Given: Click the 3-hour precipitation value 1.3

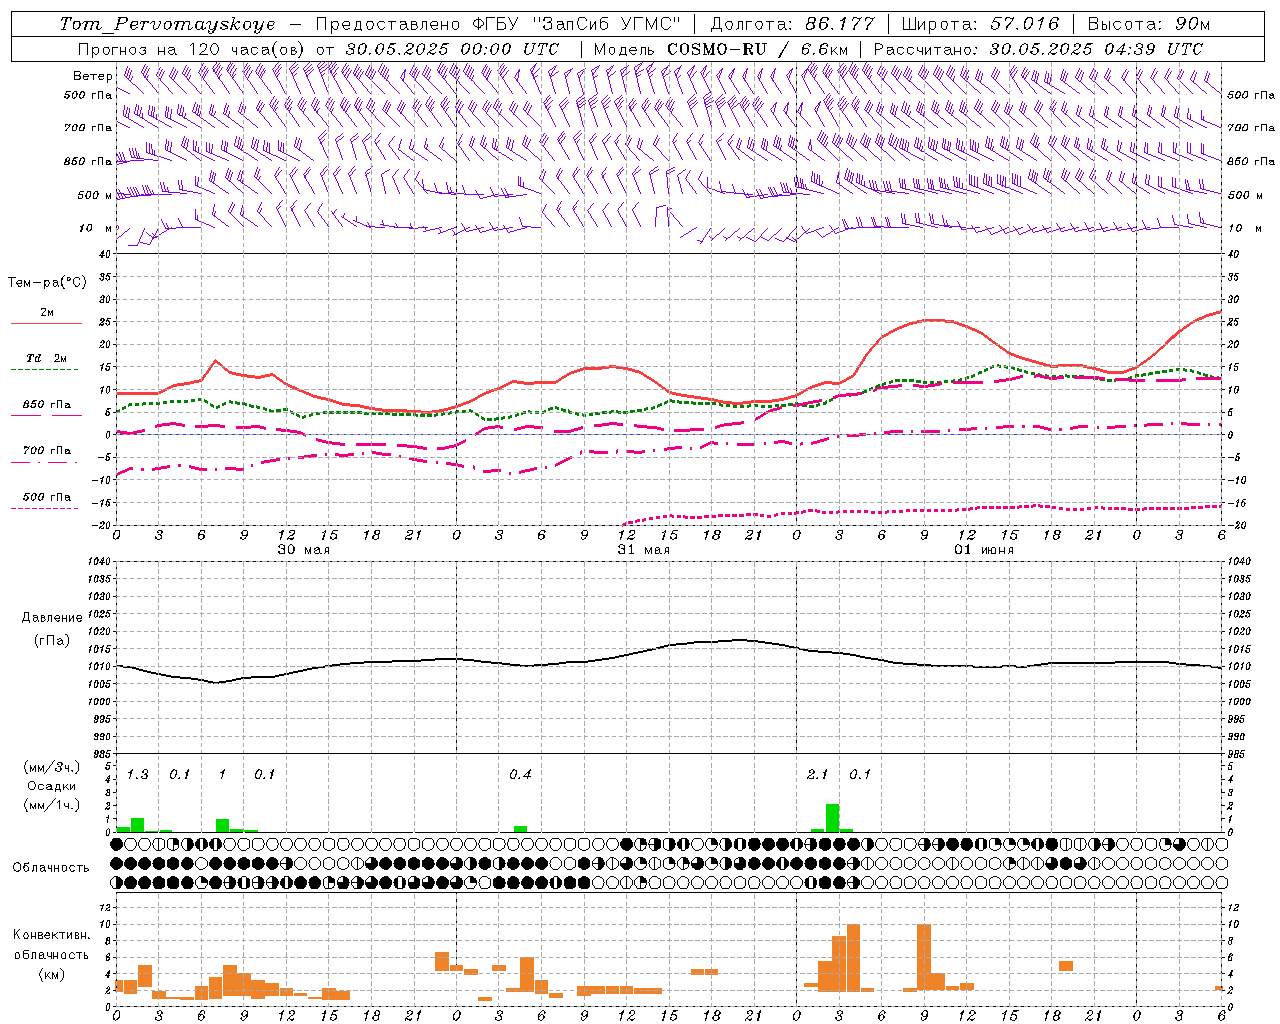Looking at the screenshot, I should tap(137, 774).
